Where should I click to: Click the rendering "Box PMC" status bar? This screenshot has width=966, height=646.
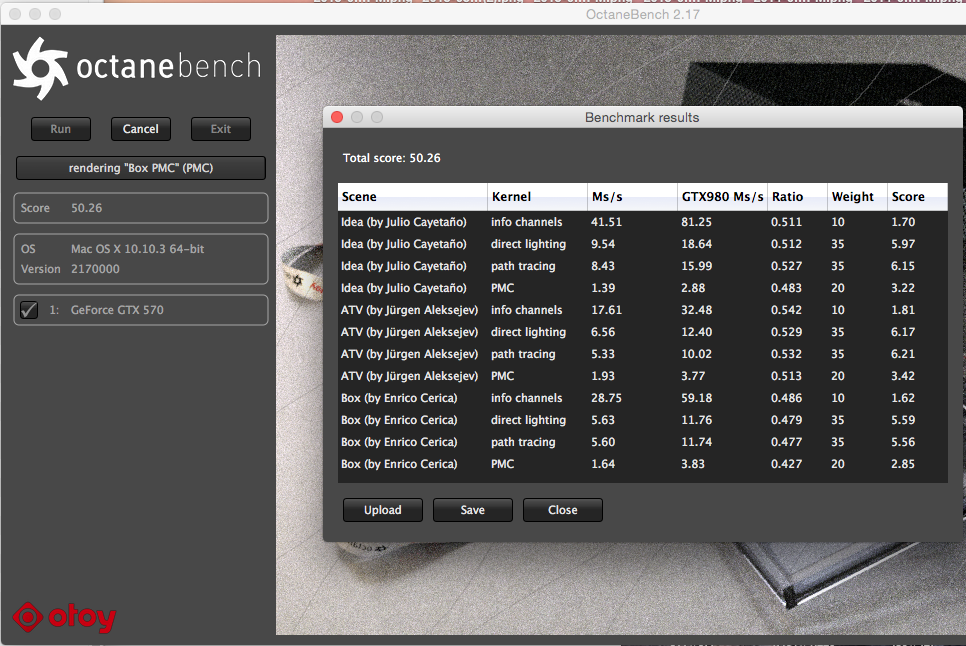pyautogui.click(x=140, y=168)
